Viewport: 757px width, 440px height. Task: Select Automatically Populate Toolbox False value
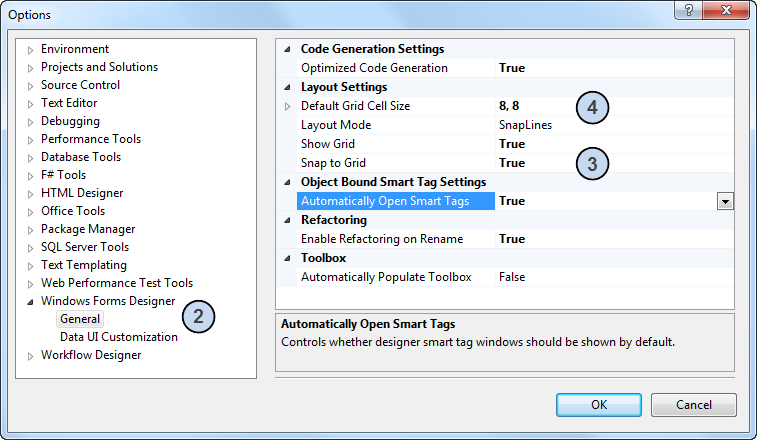[512, 277]
